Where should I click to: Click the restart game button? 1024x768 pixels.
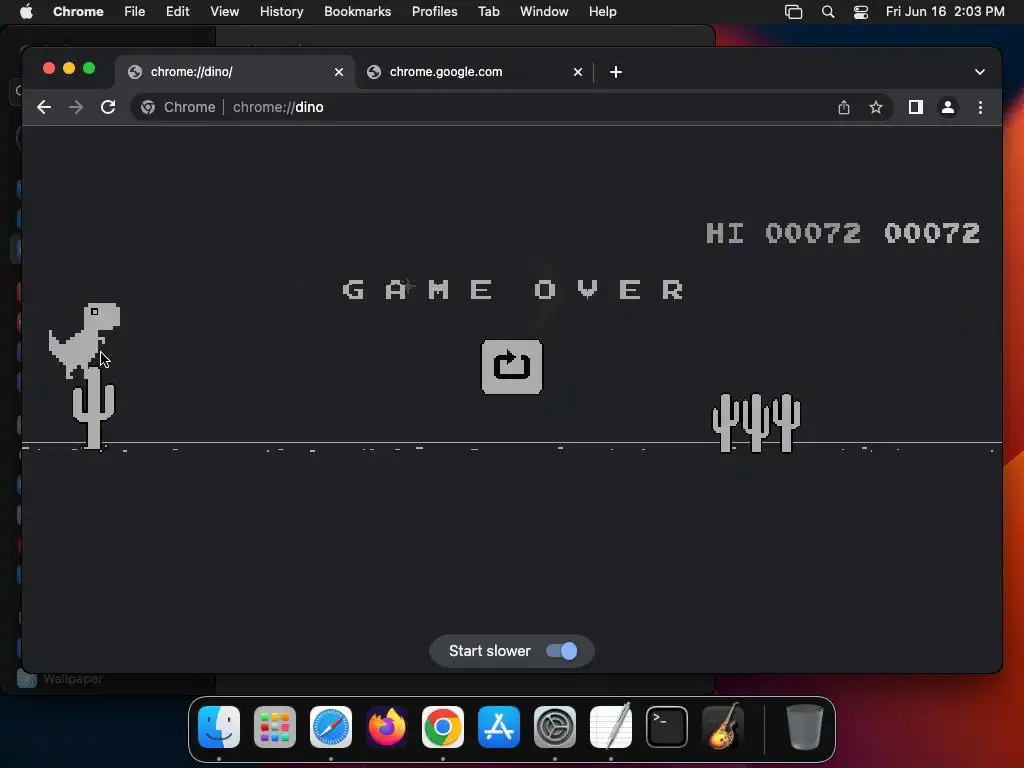(511, 366)
